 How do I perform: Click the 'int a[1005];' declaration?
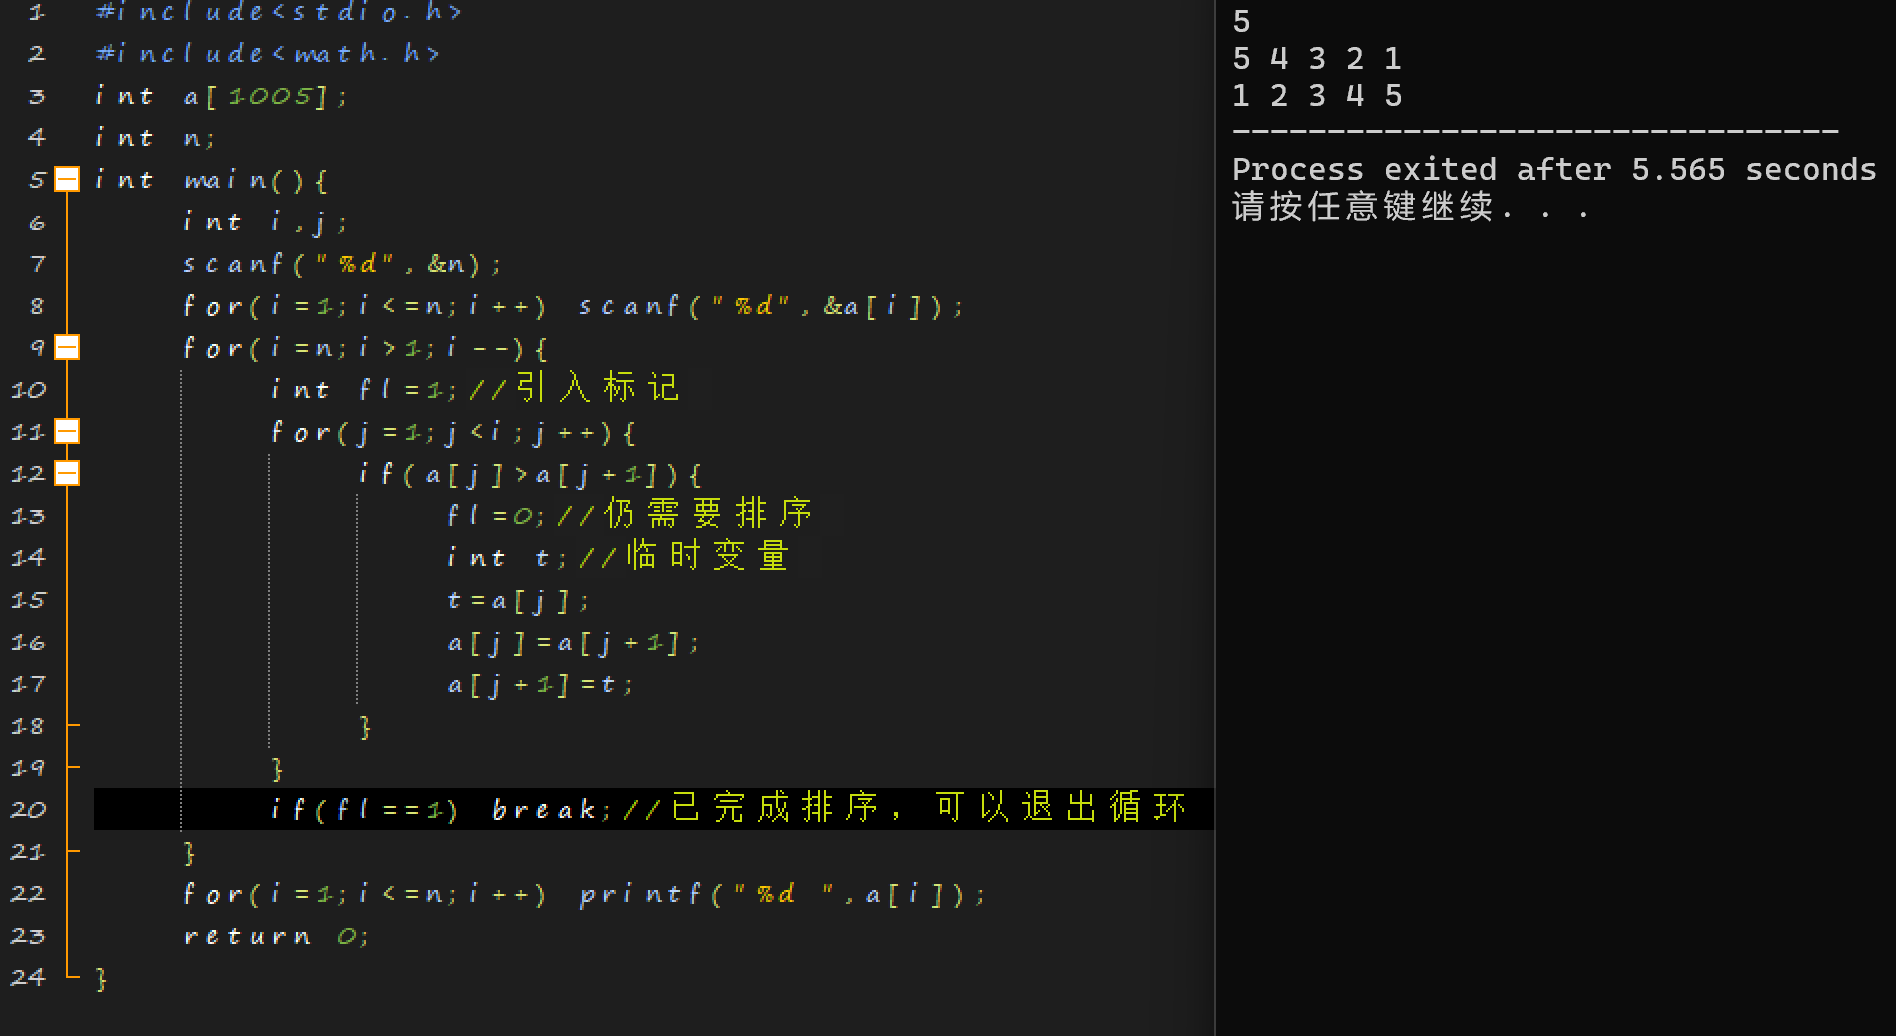[221, 96]
